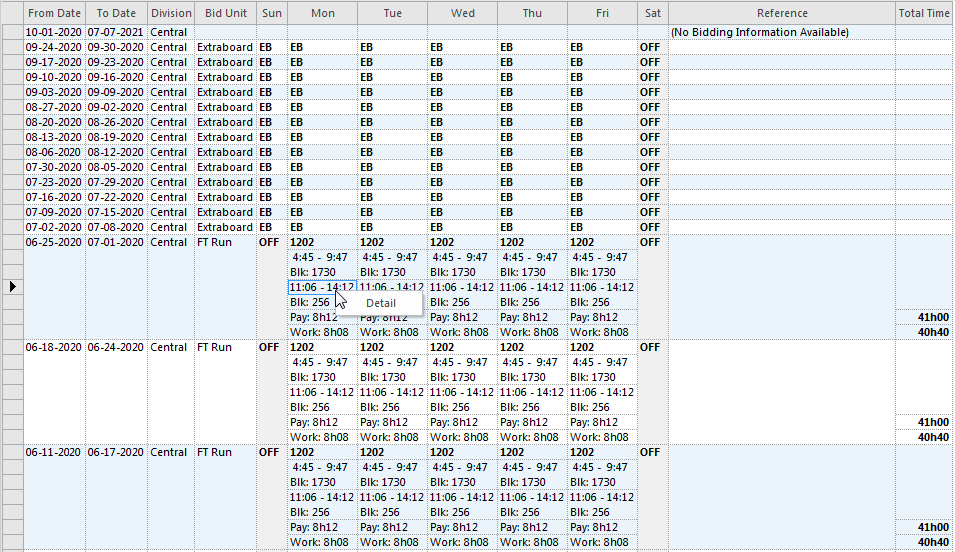Image resolution: width=955 pixels, height=552 pixels.
Task: Click Extraboard in the 09-10-2020 row
Action: [225, 77]
